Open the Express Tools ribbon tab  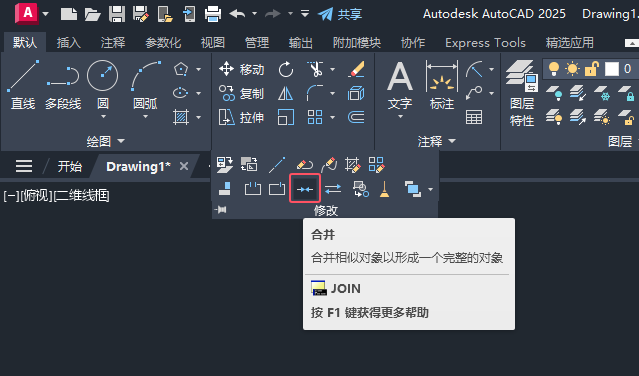pos(485,42)
